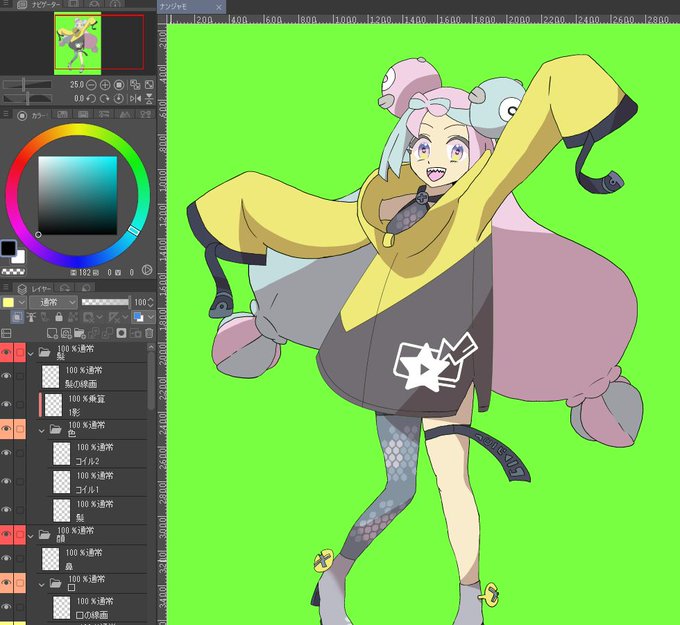680x625 pixels.
Task: Click the layer opacity slider
Action: [x=105, y=302]
